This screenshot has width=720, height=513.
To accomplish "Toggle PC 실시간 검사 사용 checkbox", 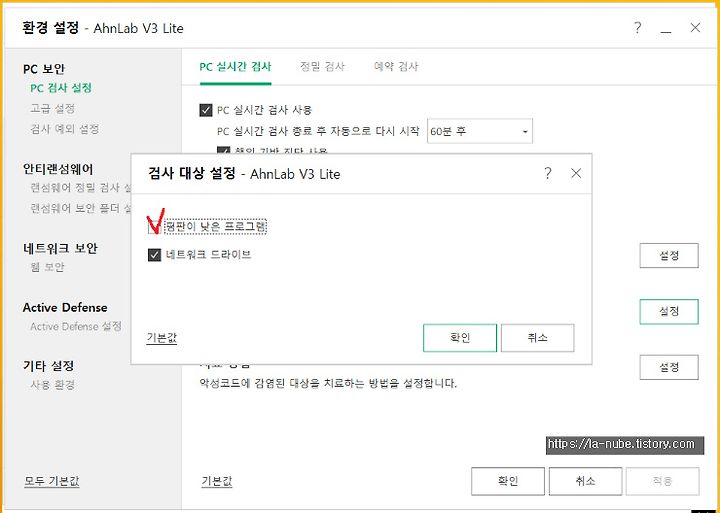I will click(206, 110).
